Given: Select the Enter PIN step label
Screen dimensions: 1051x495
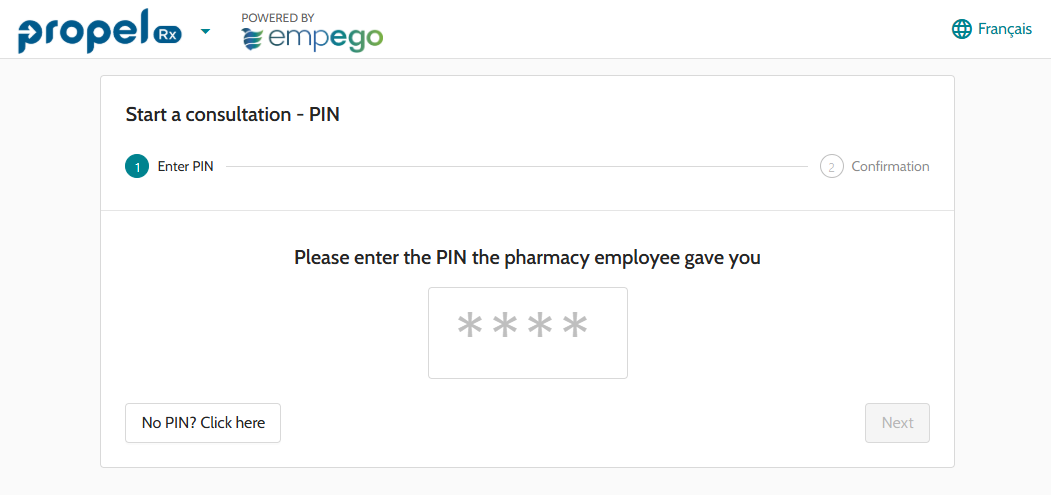Looking at the screenshot, I should point(185,167).
